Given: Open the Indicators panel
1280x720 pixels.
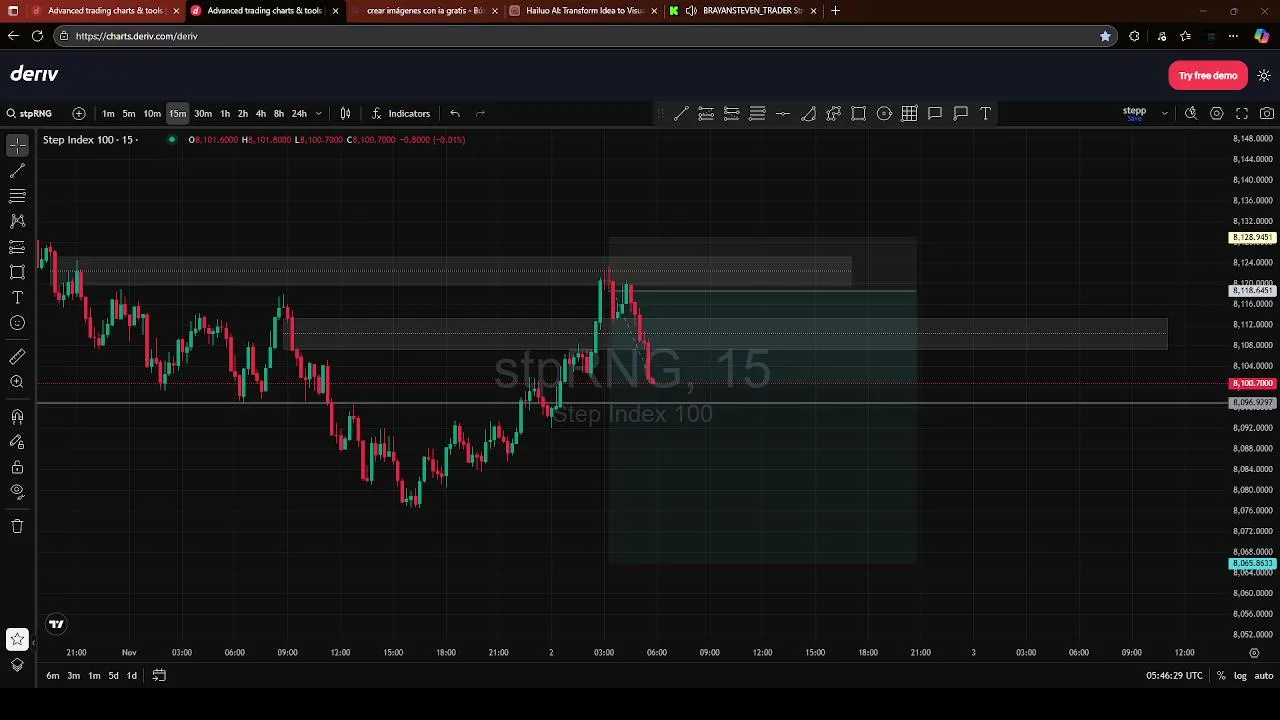Looking at the screenshot, I should [x=401, y=113].
